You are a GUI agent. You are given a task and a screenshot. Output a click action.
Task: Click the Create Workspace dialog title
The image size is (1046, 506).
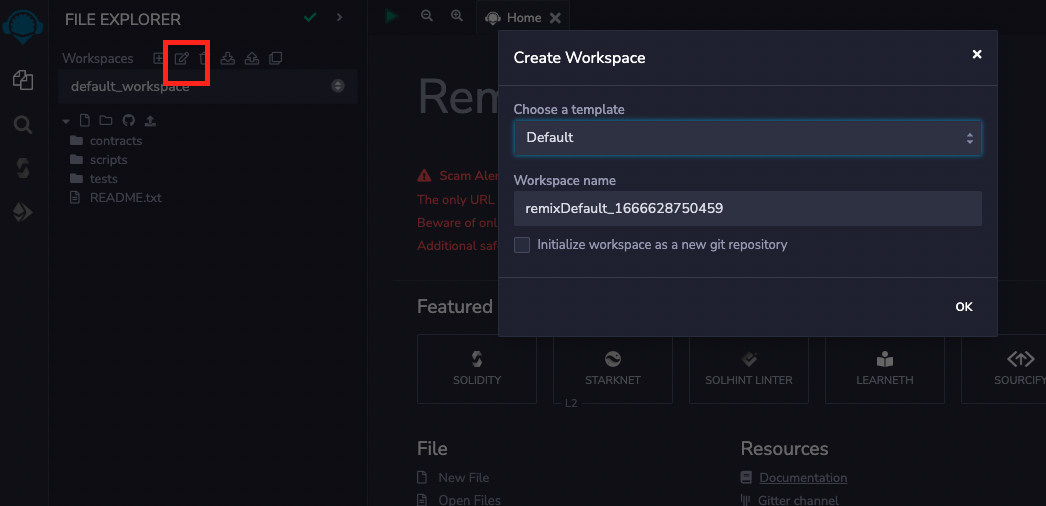579,58
